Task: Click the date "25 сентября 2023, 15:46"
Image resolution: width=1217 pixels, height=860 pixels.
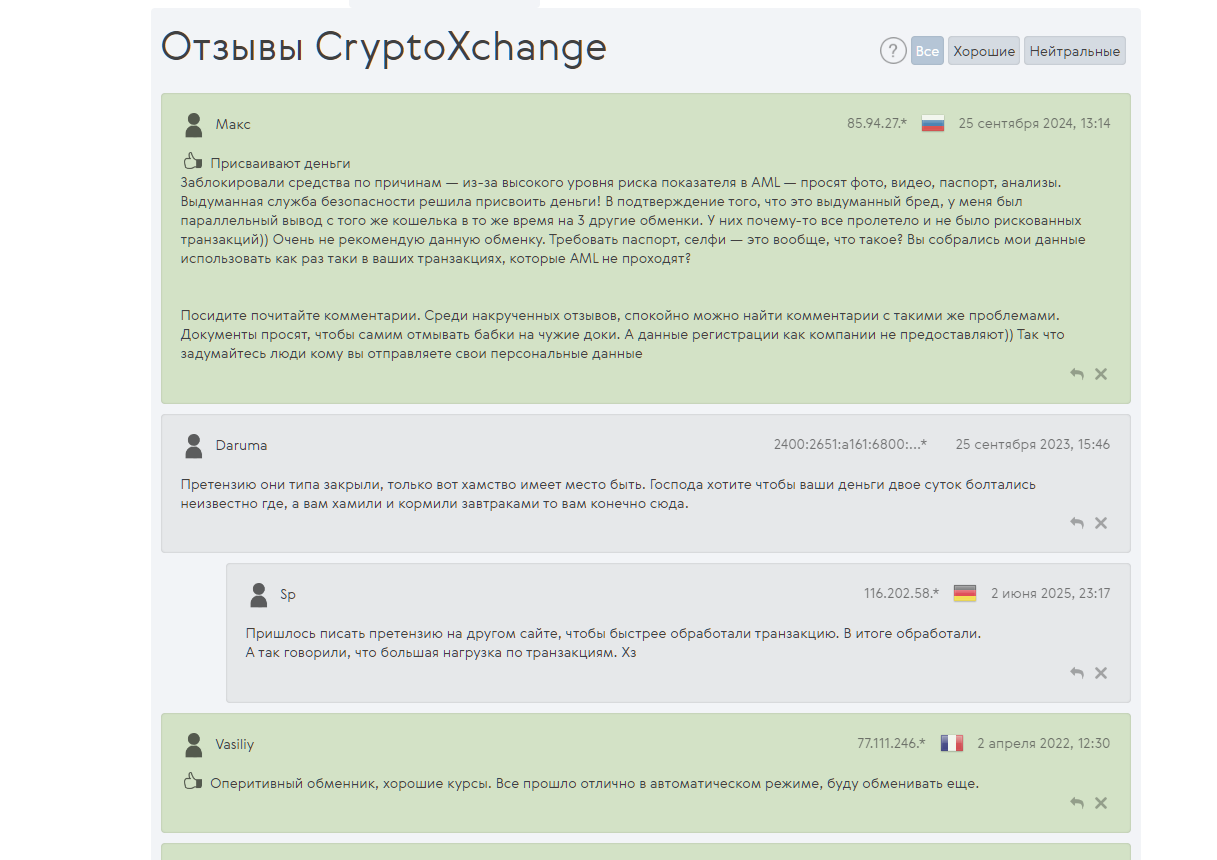Action: [x=1032, y=444]
